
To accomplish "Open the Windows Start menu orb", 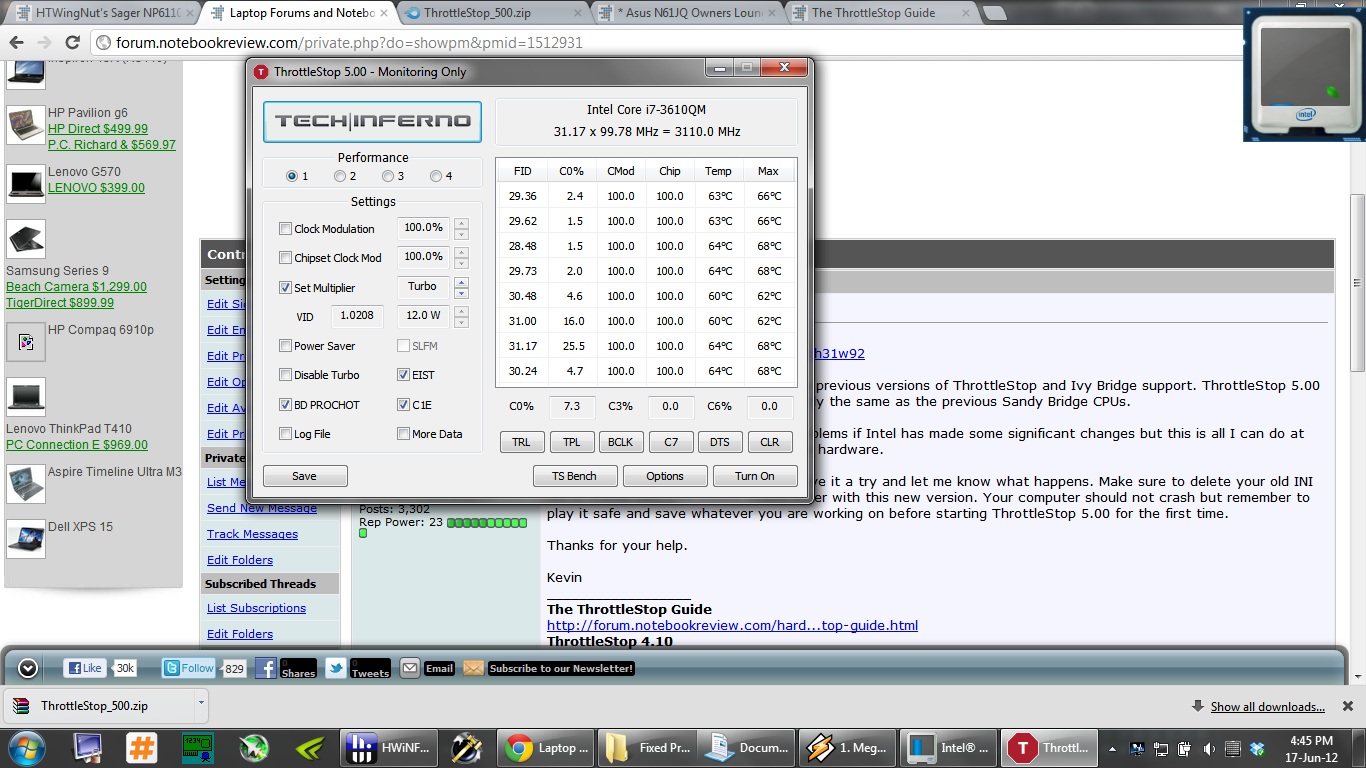I will (27, 746).
